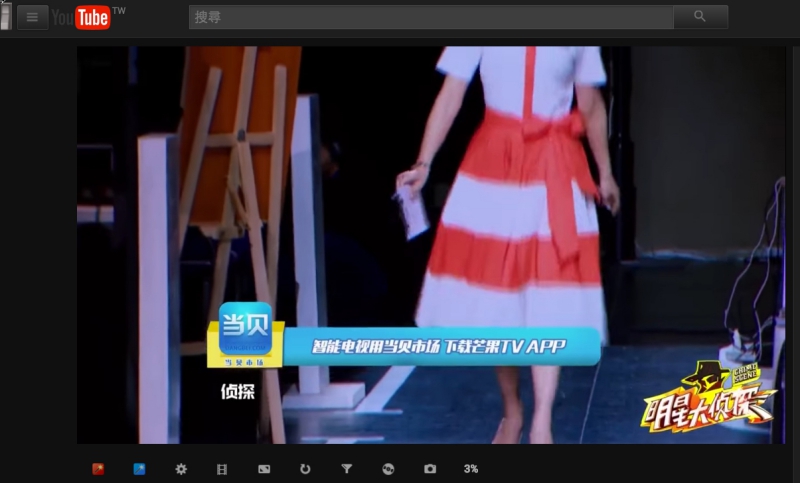Image resolution: width=800 pixels, height=483 pixels.
Task: Go to the YouTube home logo
Action: click(x=88, y=17)
